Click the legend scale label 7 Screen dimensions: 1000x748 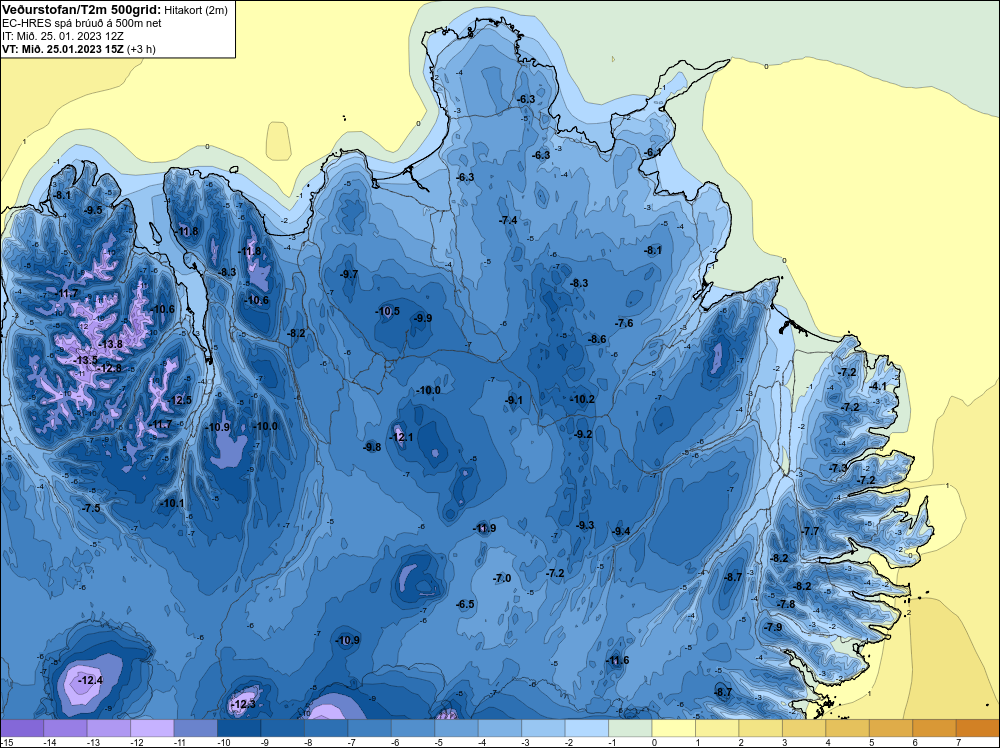(959, 742)
